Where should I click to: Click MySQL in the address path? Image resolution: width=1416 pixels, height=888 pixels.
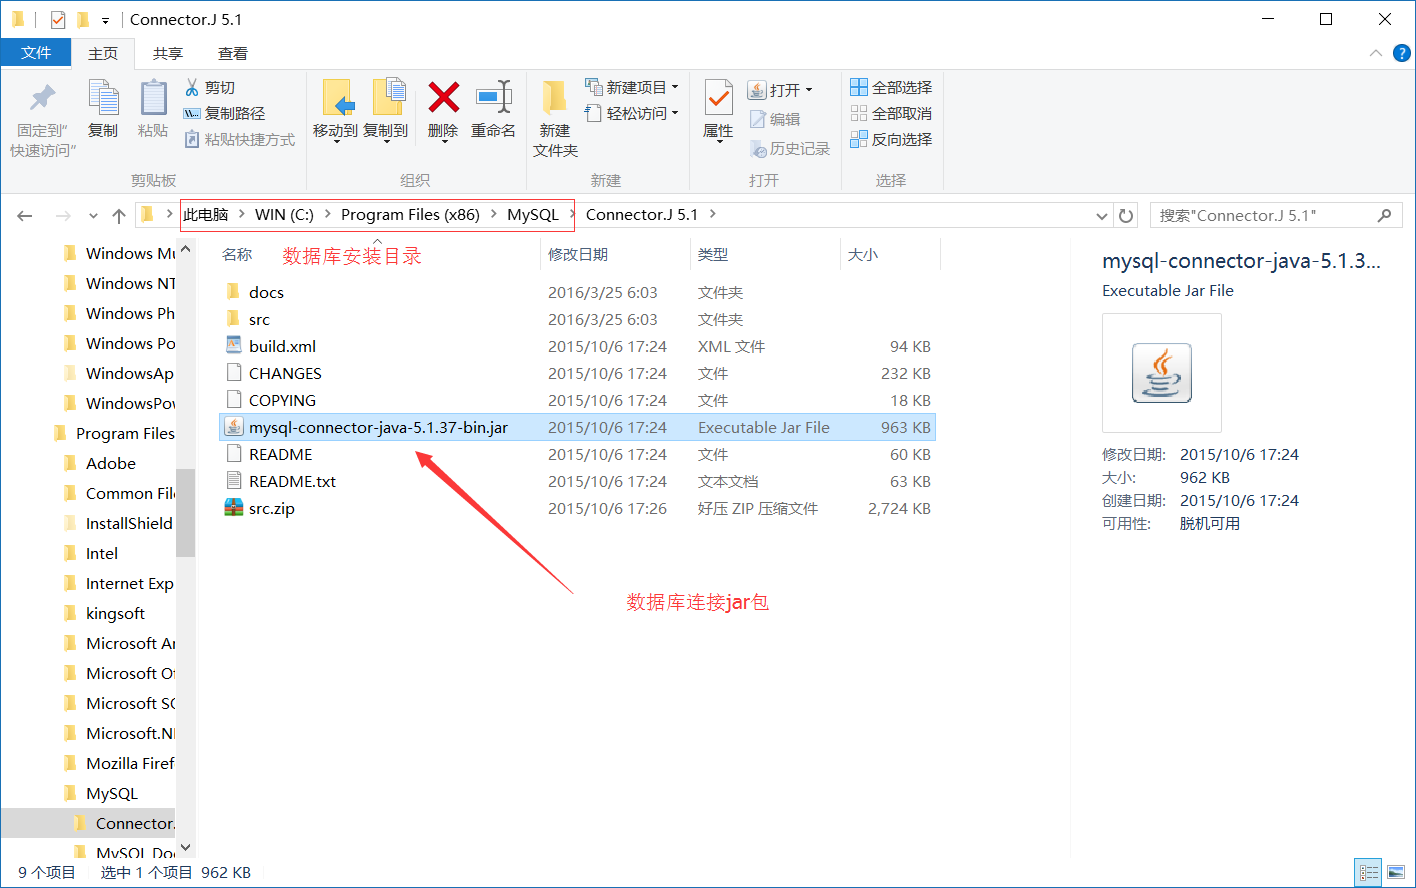point(533,215)
